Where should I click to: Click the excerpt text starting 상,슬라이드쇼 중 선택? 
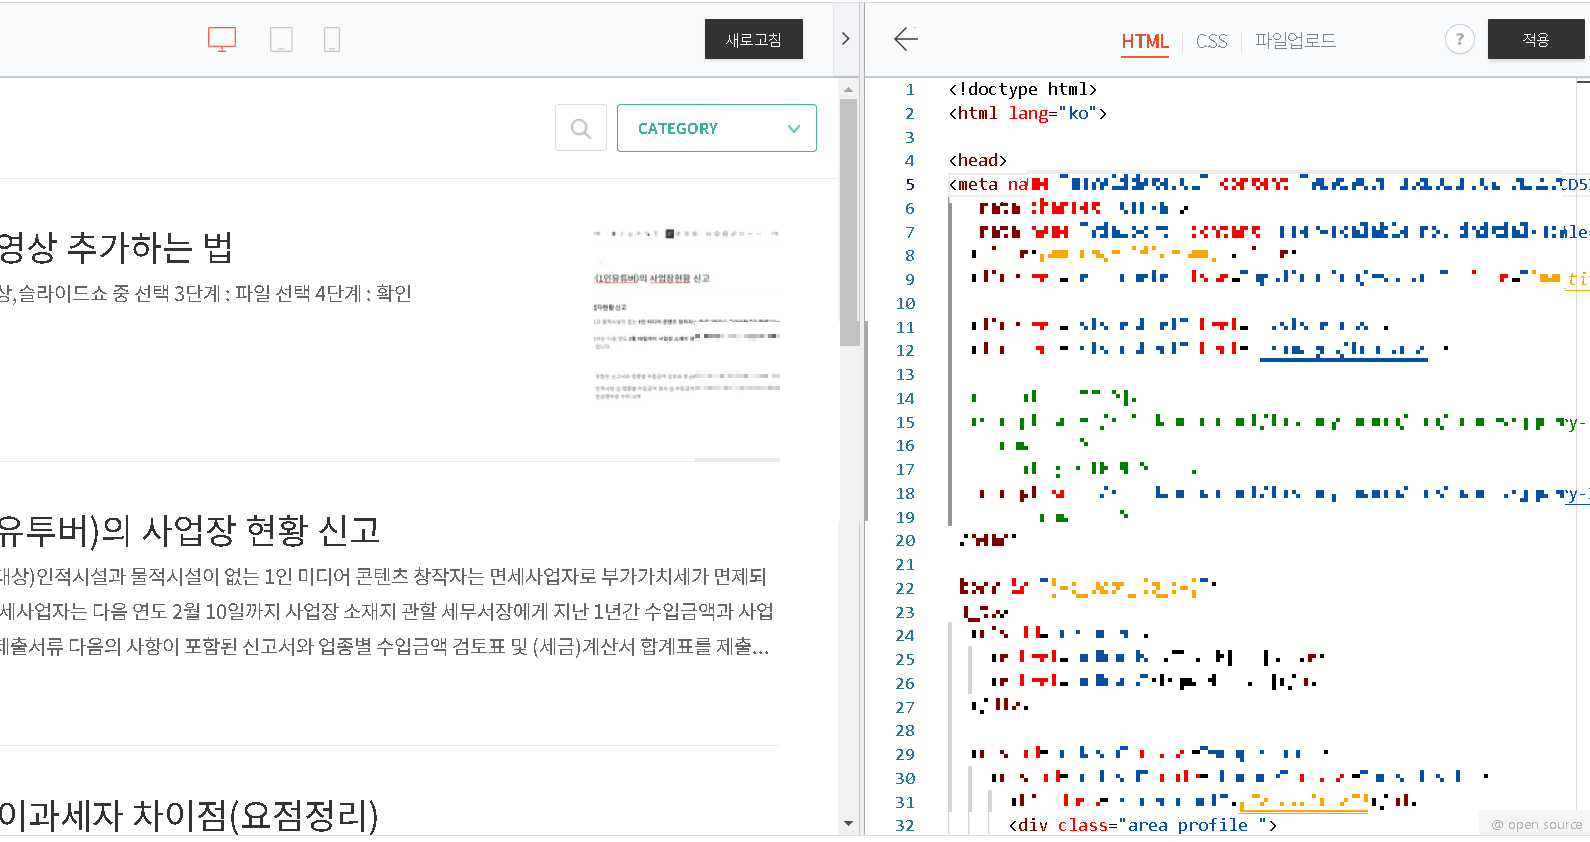point(206,294)
